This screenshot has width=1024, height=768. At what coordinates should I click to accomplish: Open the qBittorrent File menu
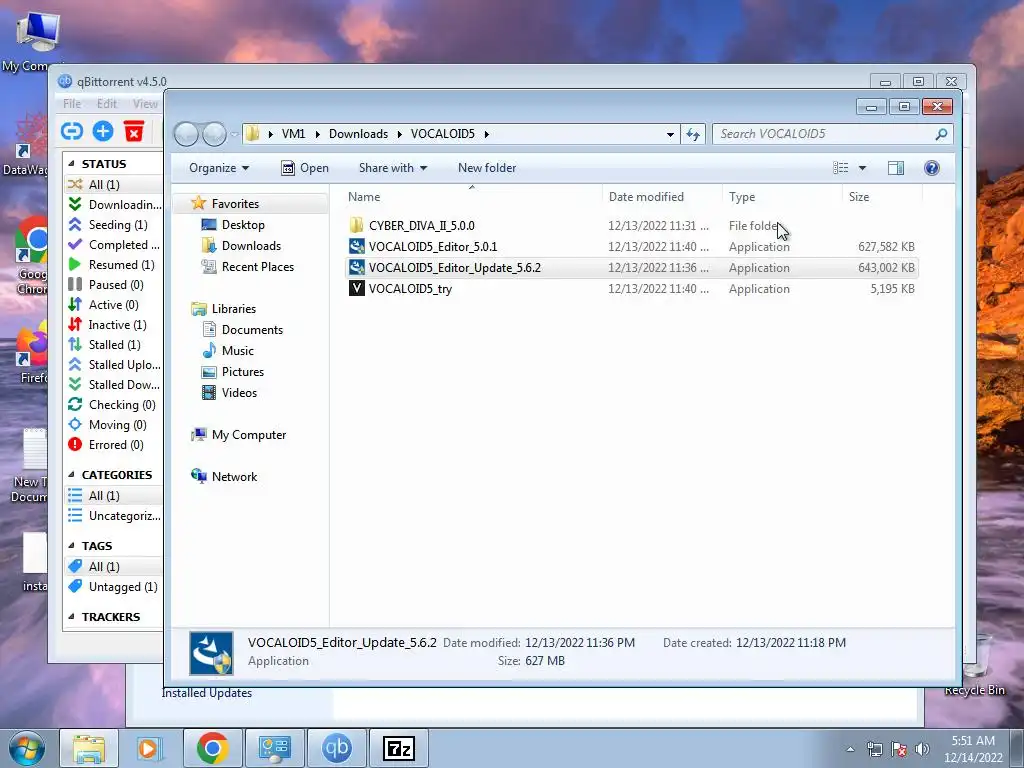(72, 103)
